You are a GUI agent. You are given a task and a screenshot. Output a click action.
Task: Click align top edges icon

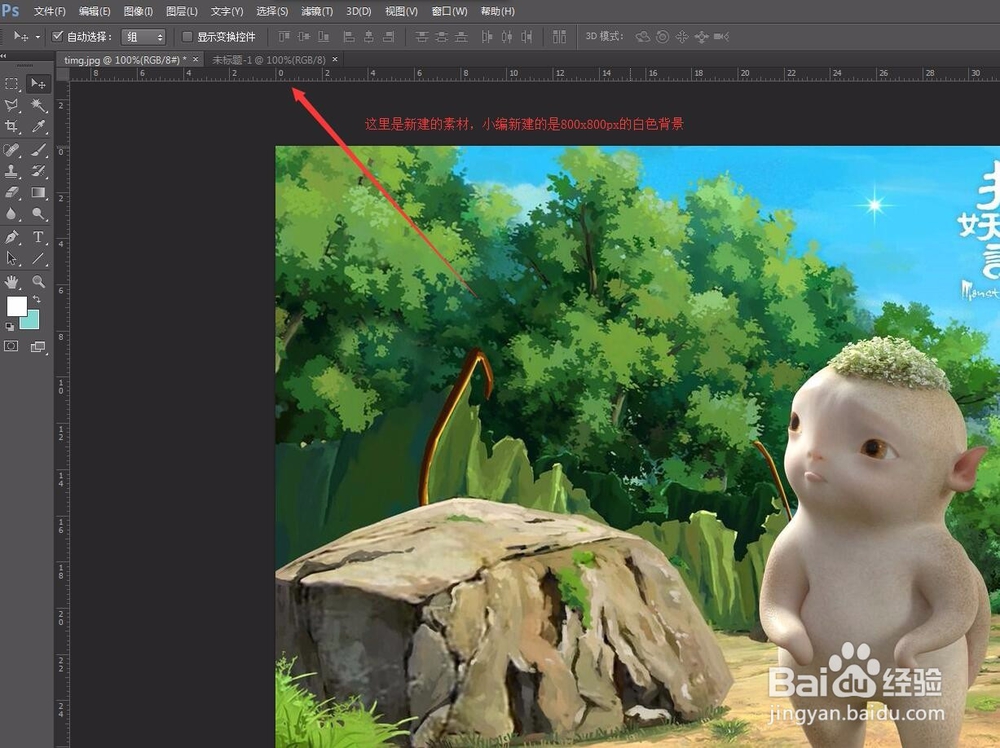284,37
